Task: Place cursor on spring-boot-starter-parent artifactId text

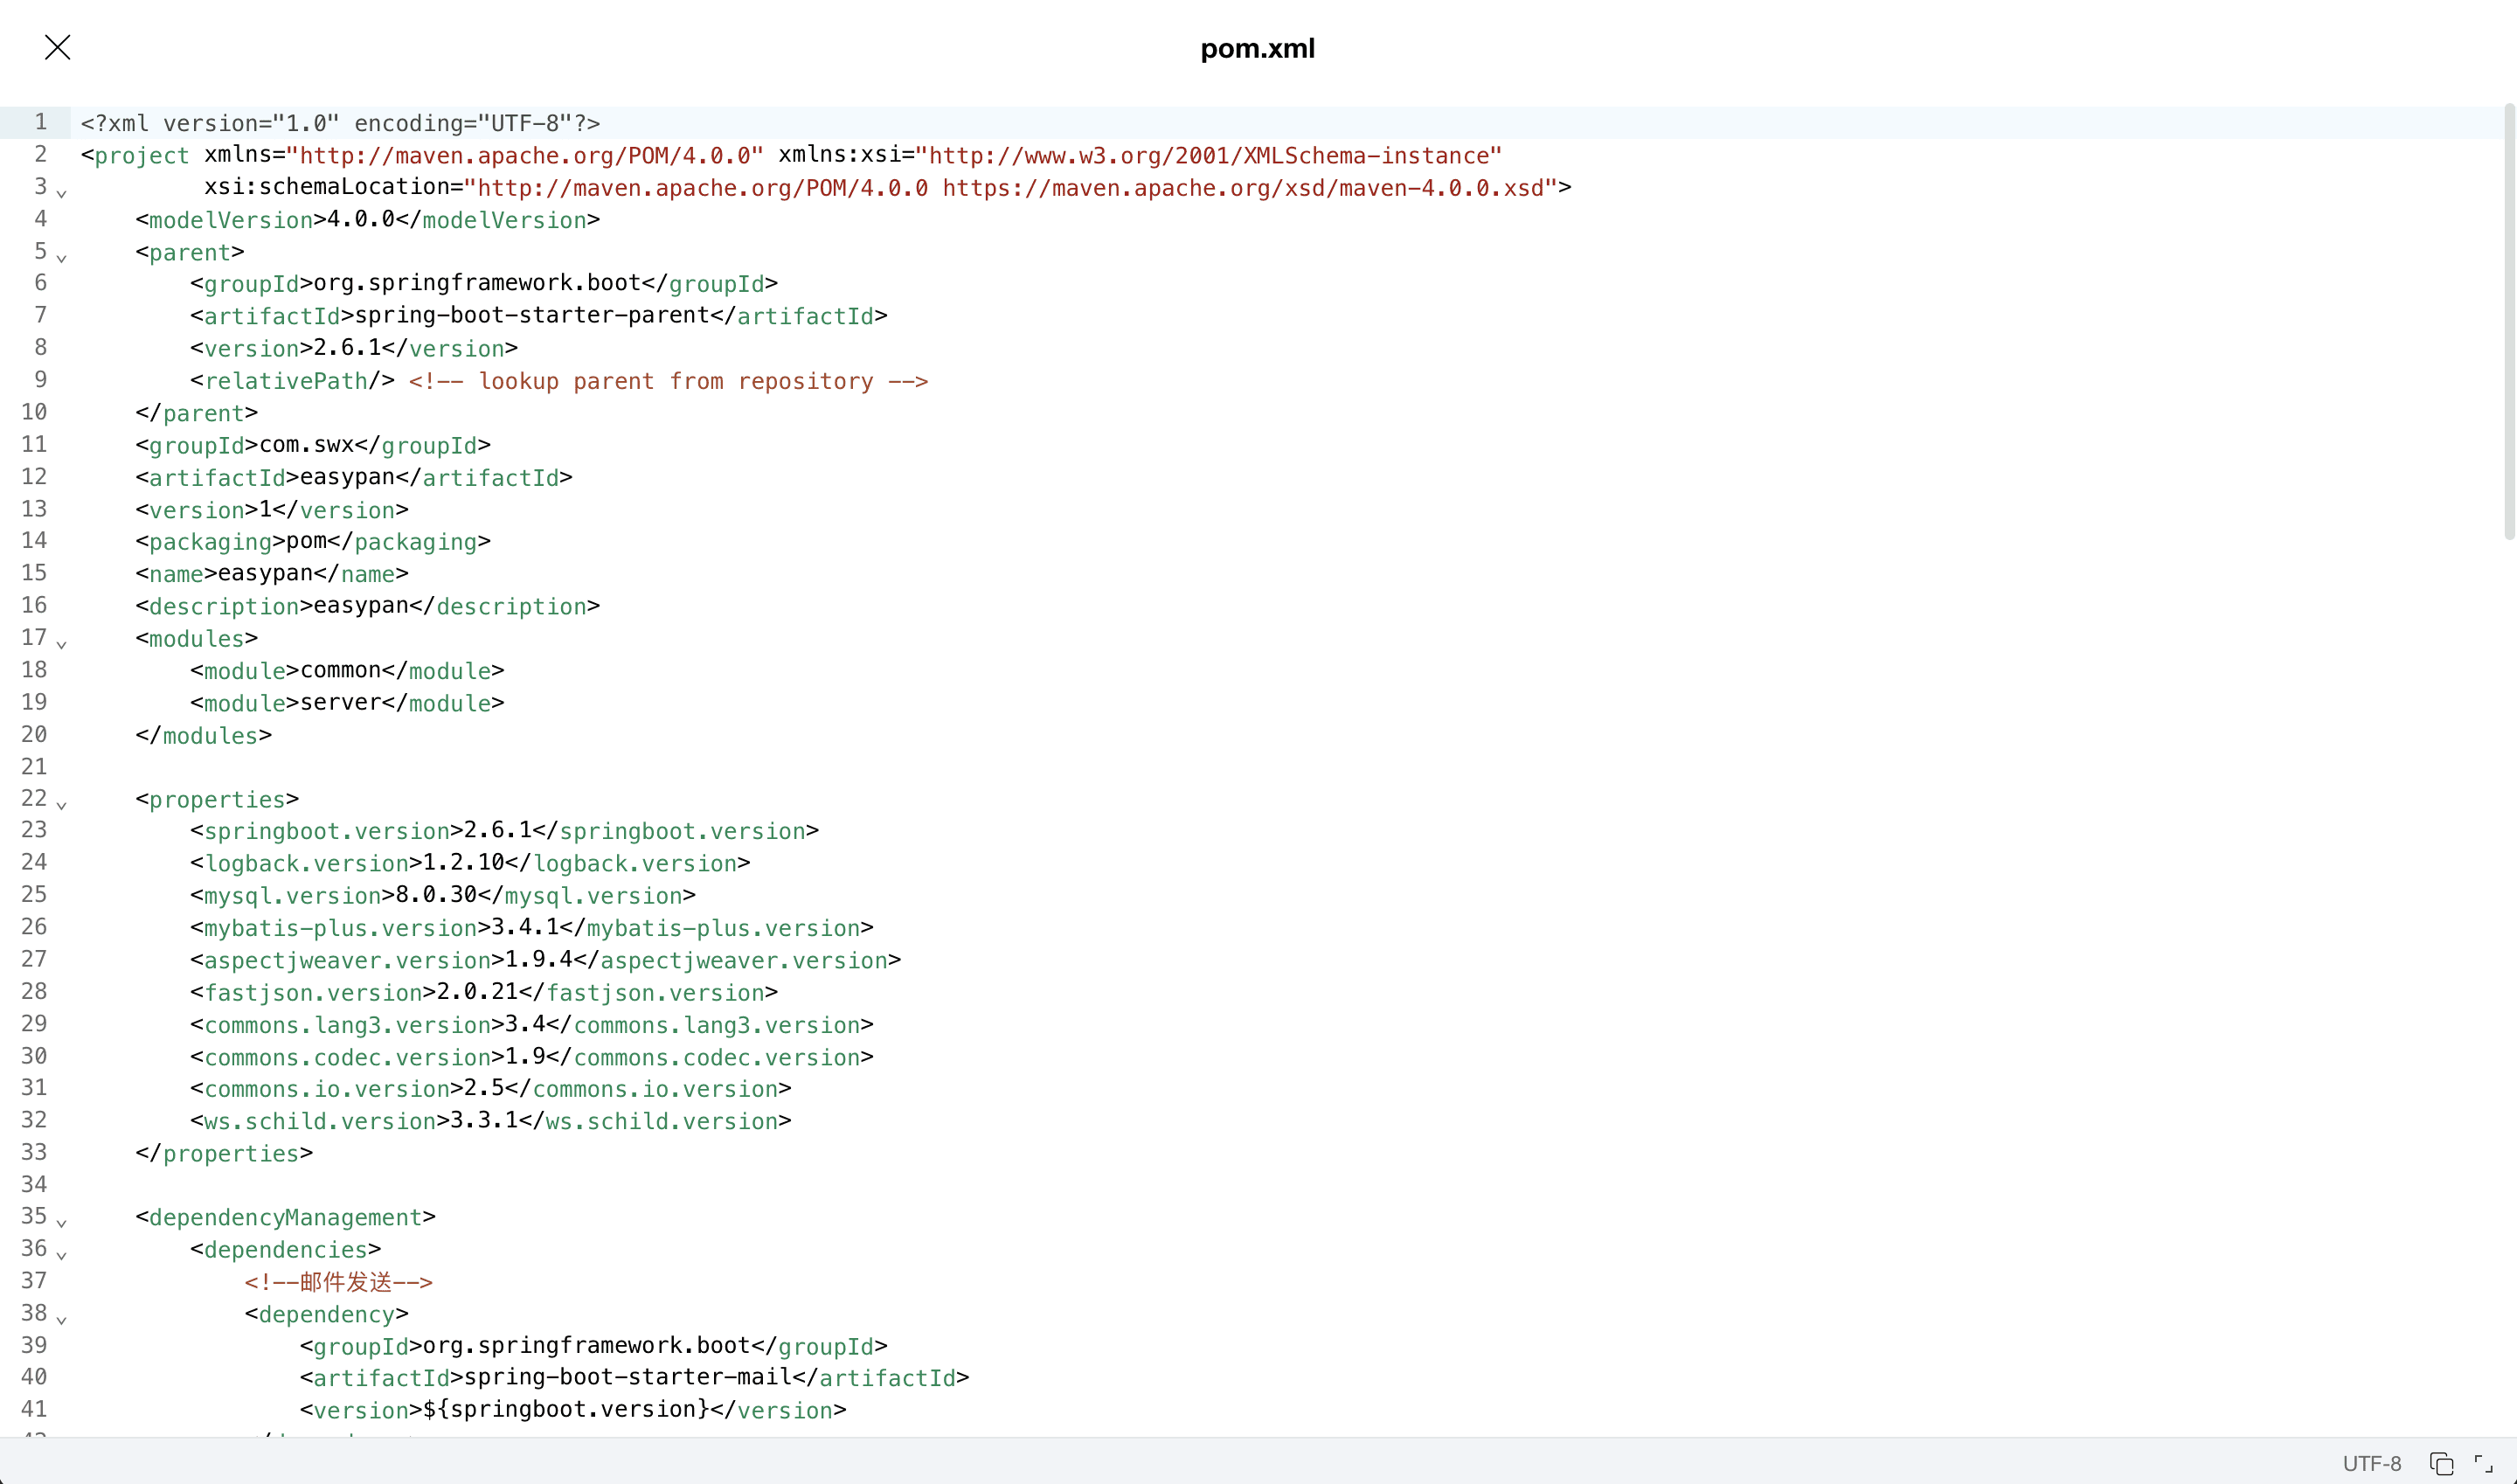Action: pos(531,316)
